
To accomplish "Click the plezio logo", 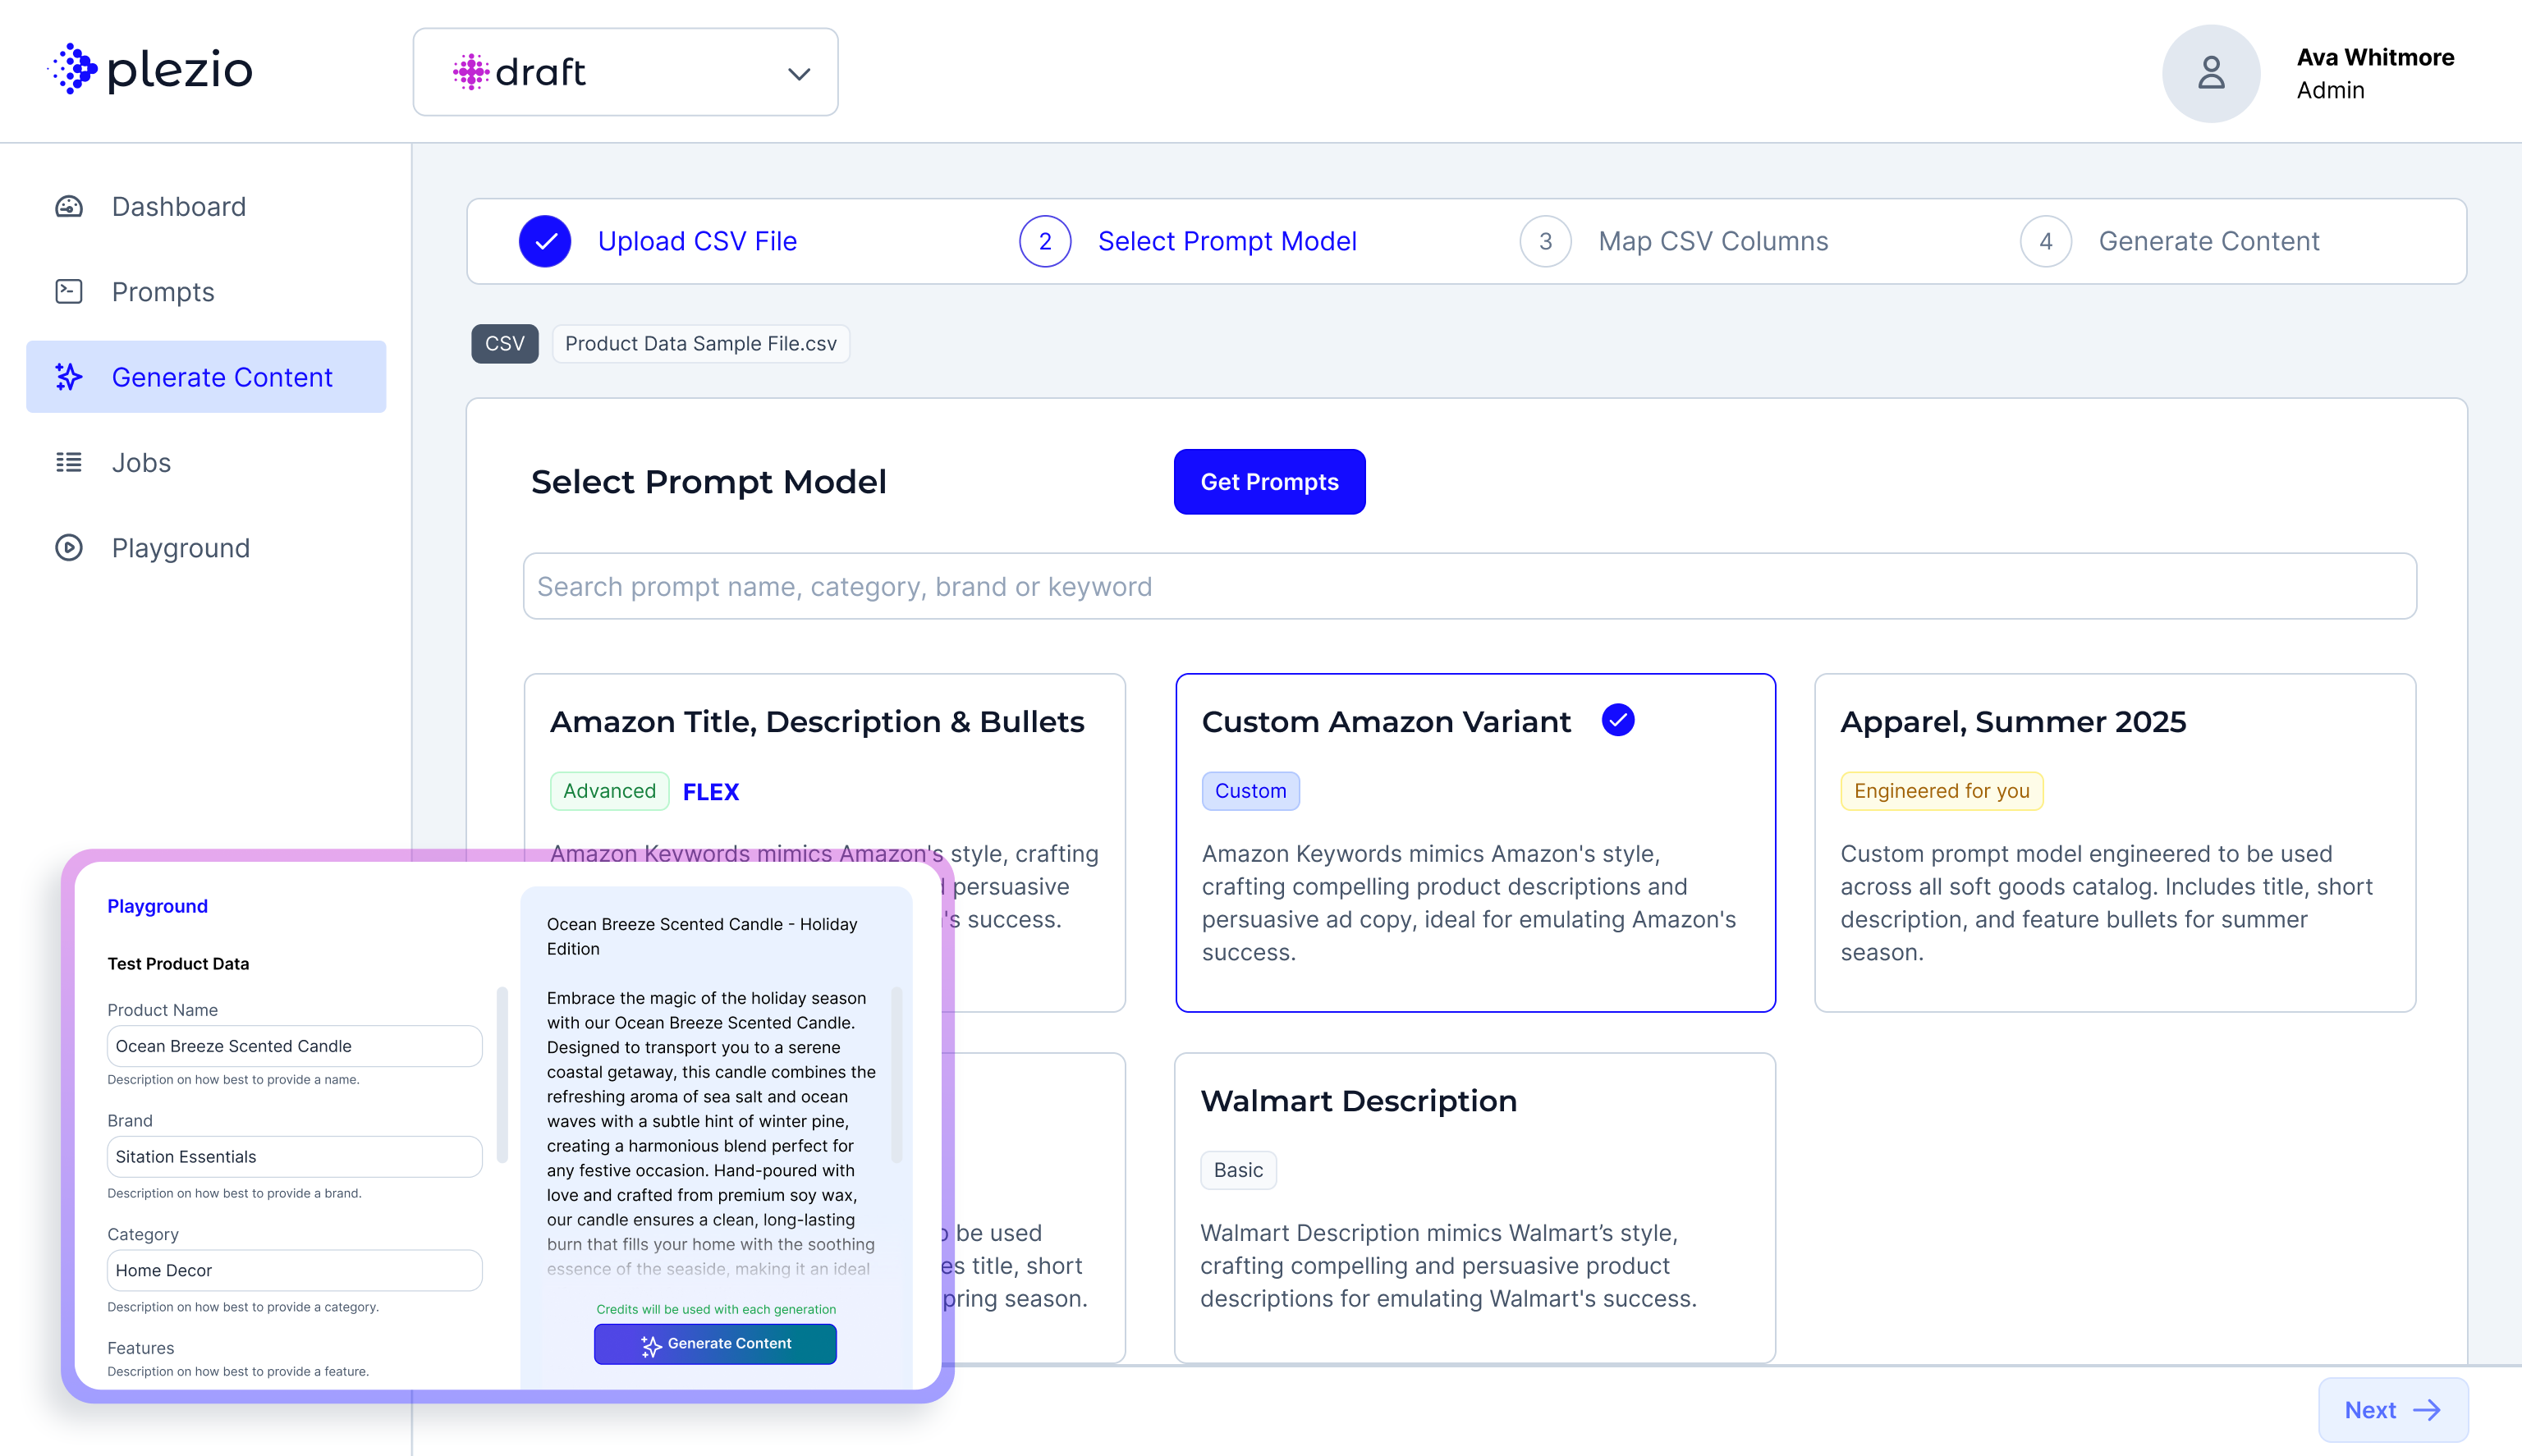I will coord(152,70).
